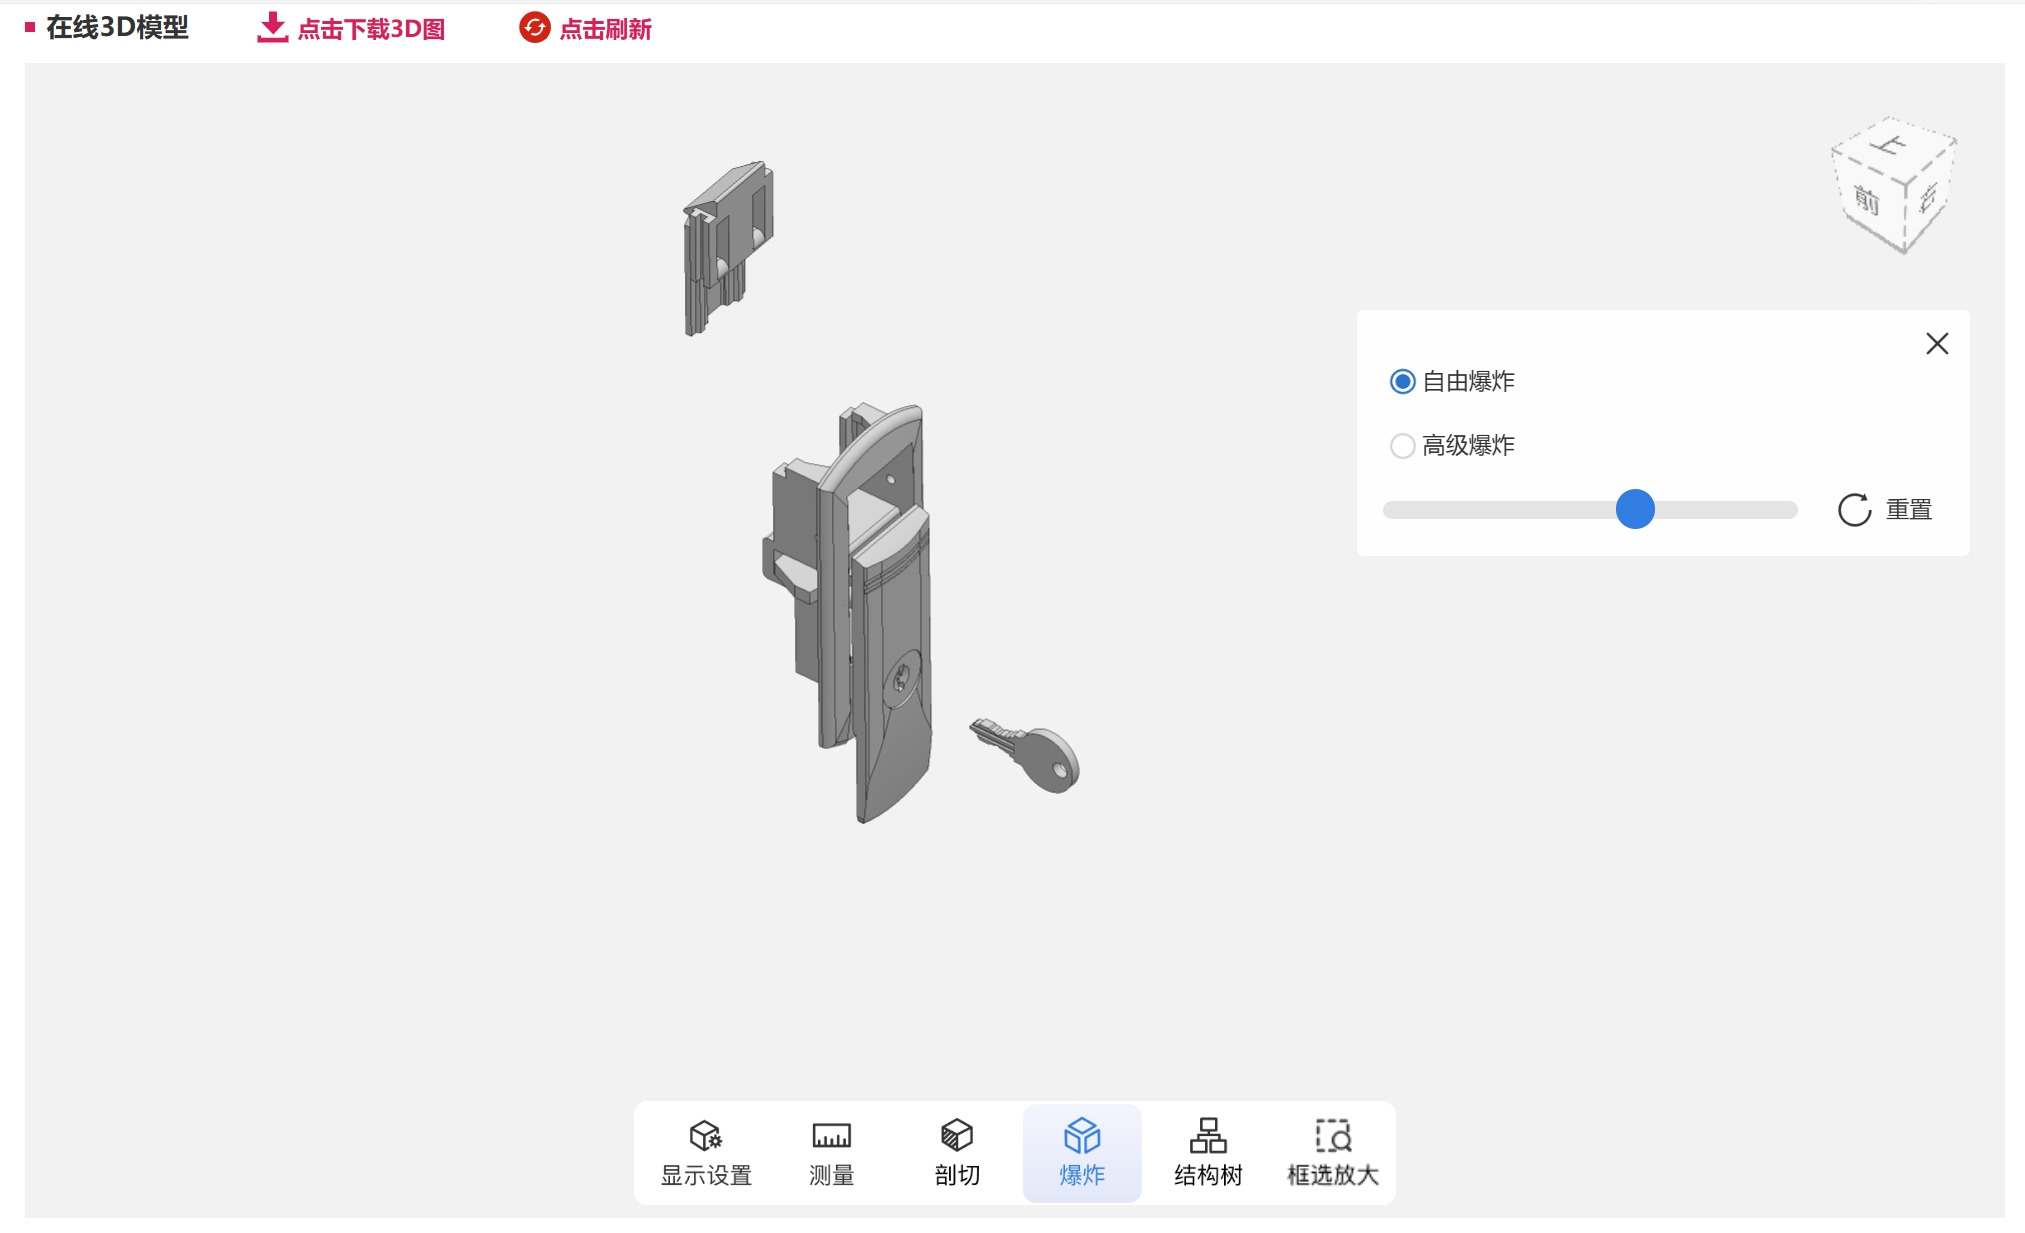Image resolution: width=2025 pixels, height=1233 pixels.
Task: Click the red refresh circle icon
Action: click(x=535, y=28)
